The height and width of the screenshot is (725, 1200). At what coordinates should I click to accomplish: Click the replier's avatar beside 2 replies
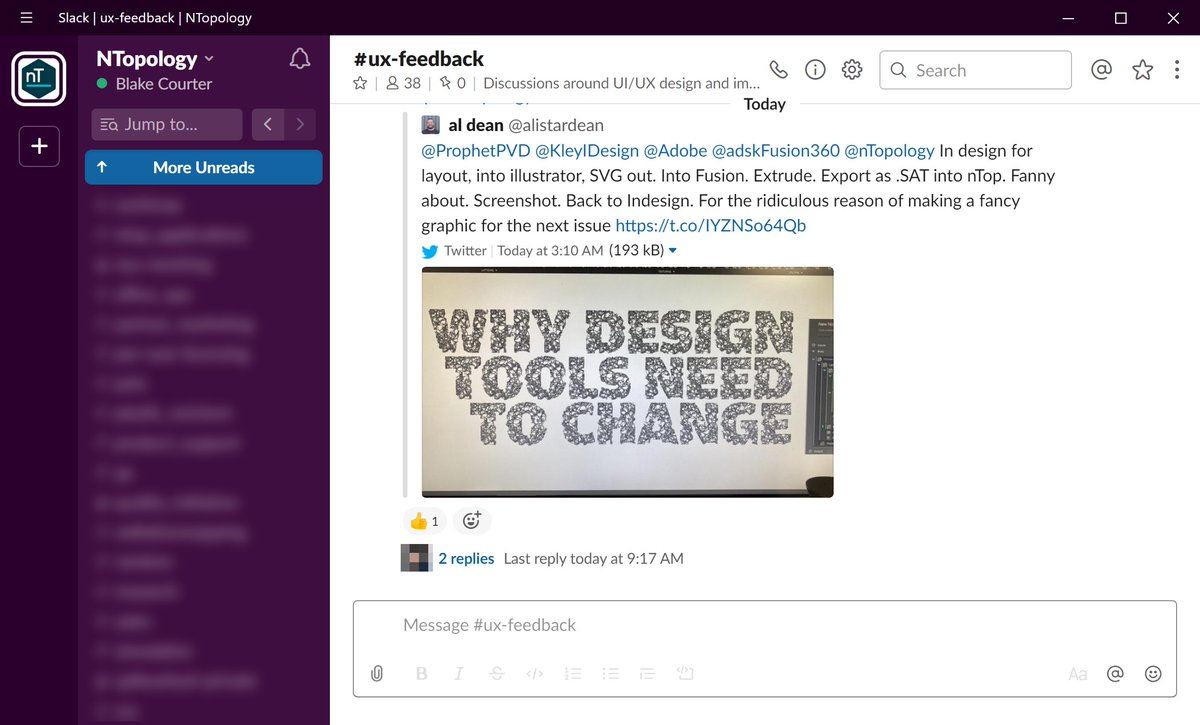click(x=415, y=558)
